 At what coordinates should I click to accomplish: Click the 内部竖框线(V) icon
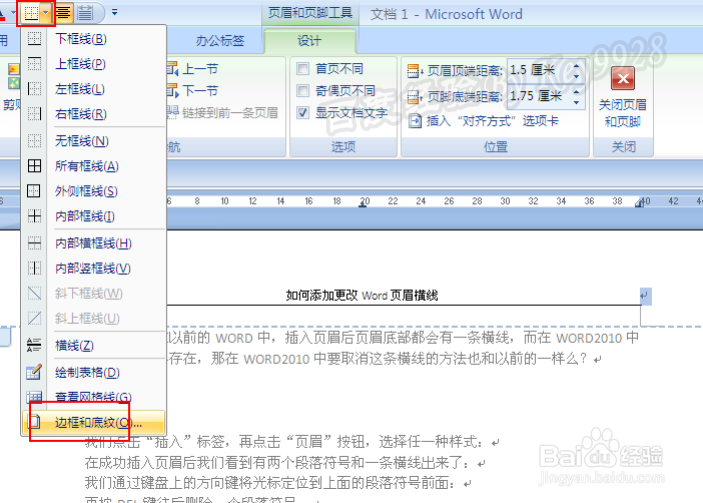pos(34,268)
